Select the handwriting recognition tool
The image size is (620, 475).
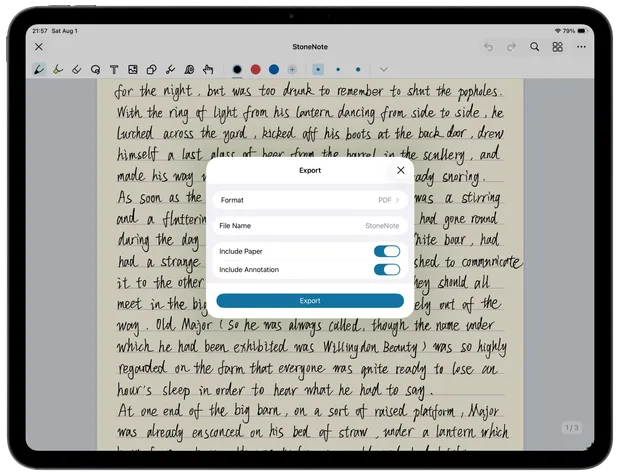click(x=189, y=70)
